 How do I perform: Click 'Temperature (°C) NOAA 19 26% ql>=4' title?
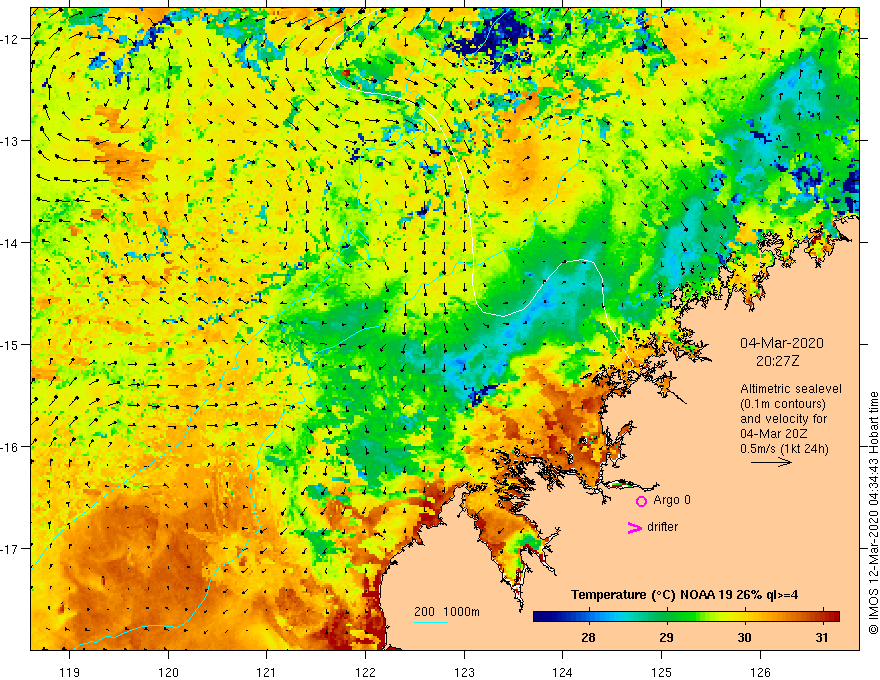point(684,595)
